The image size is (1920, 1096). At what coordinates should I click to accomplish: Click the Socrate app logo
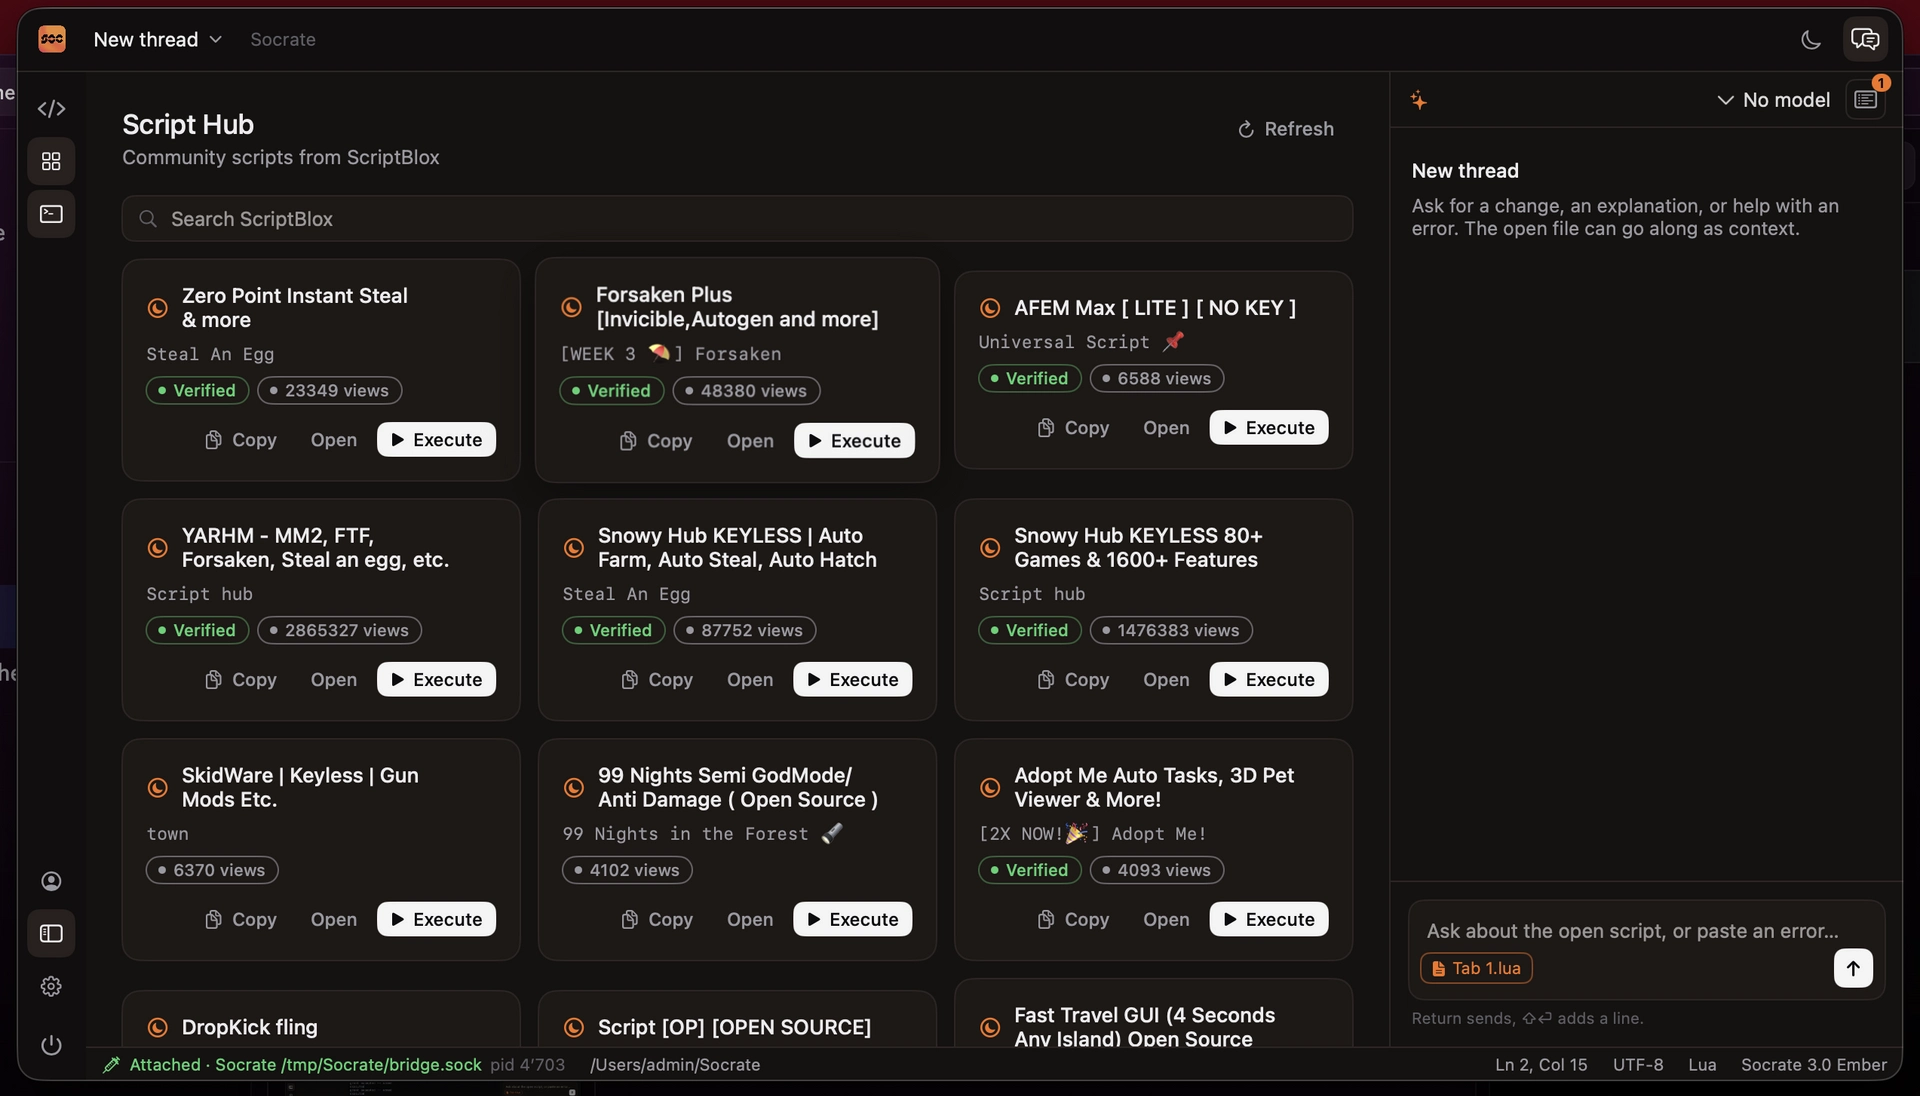click(52, 39)
